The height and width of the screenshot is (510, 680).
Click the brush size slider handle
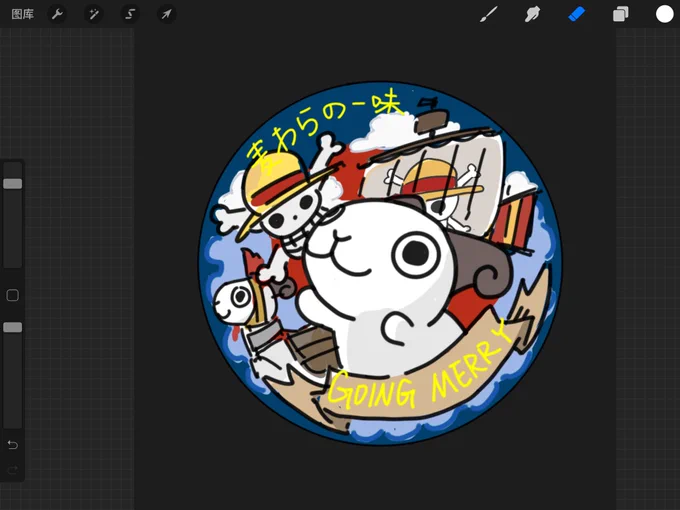pyautogui.click(x=13, y=183)
